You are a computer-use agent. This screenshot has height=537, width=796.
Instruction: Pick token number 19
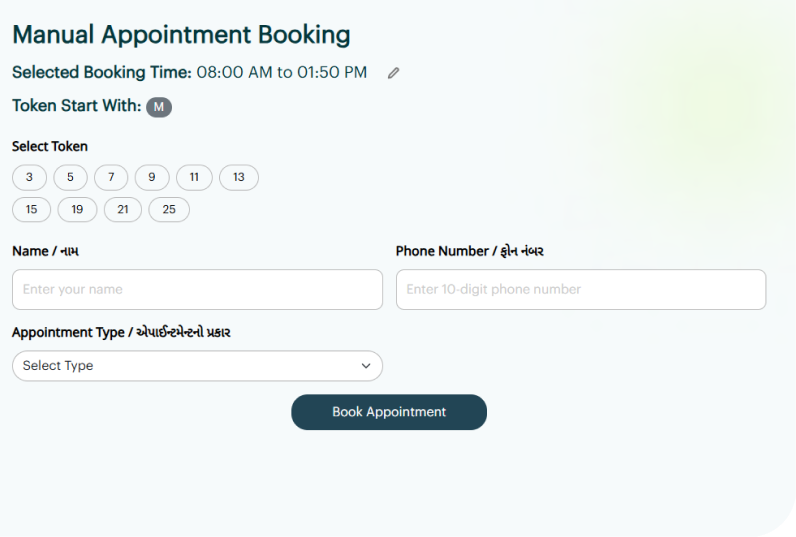[77, 210]
